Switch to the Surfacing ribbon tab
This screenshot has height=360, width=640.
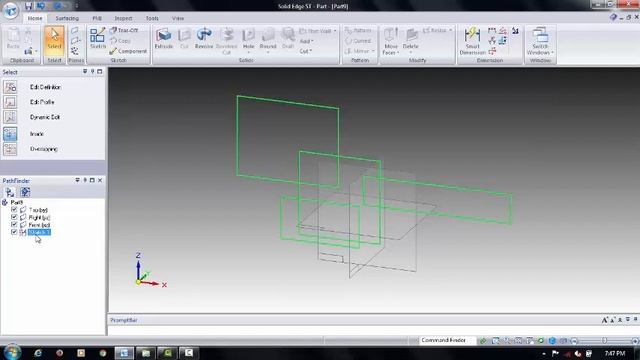coord(67,18)
